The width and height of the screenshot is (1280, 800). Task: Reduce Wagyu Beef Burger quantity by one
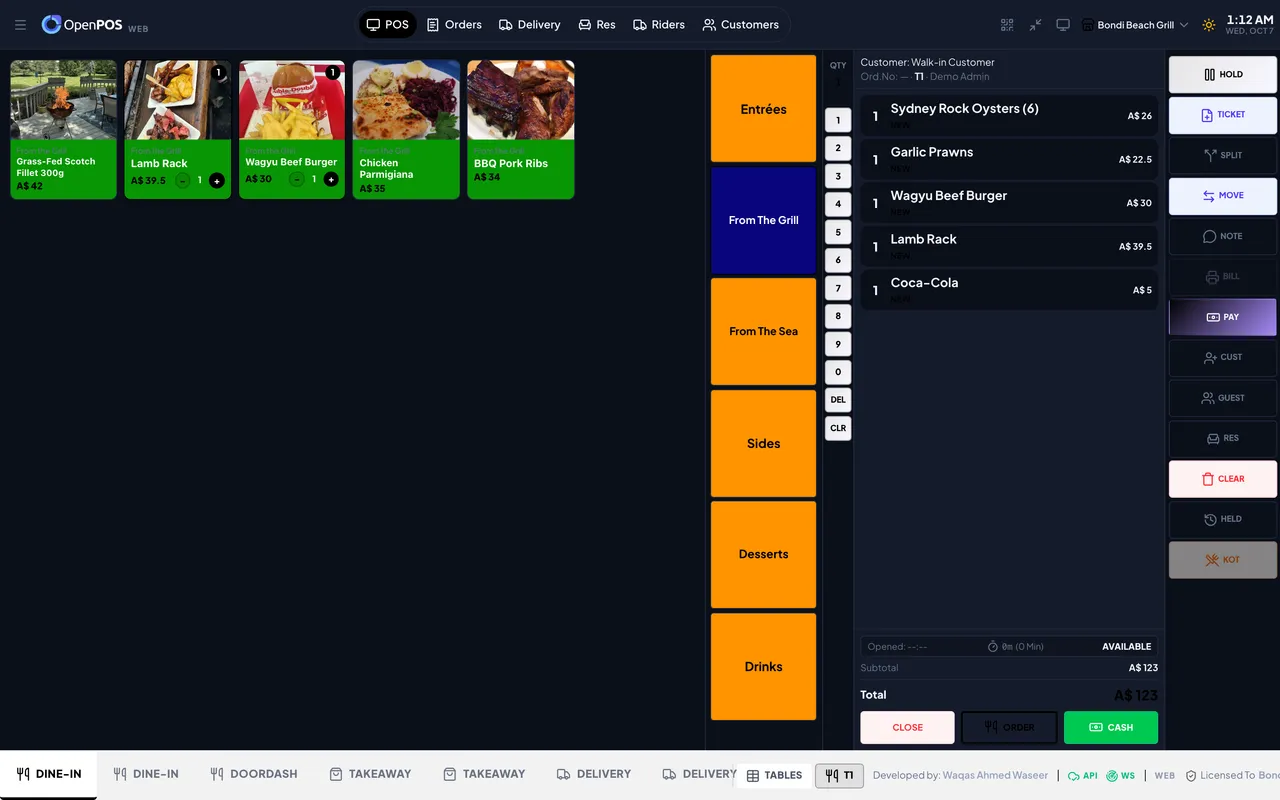[x=296, y=179]
